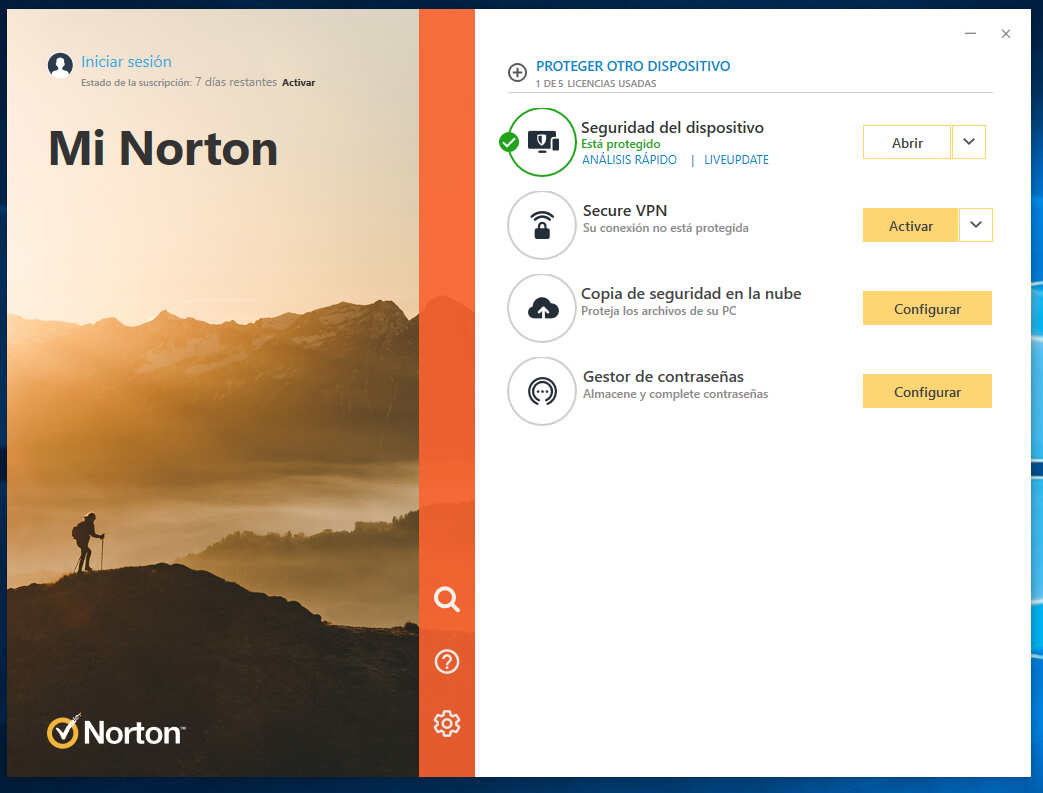Click the Seguridad del dispositivo shield icon
Screen dimensions: 1043x793
tap(543, 142)
